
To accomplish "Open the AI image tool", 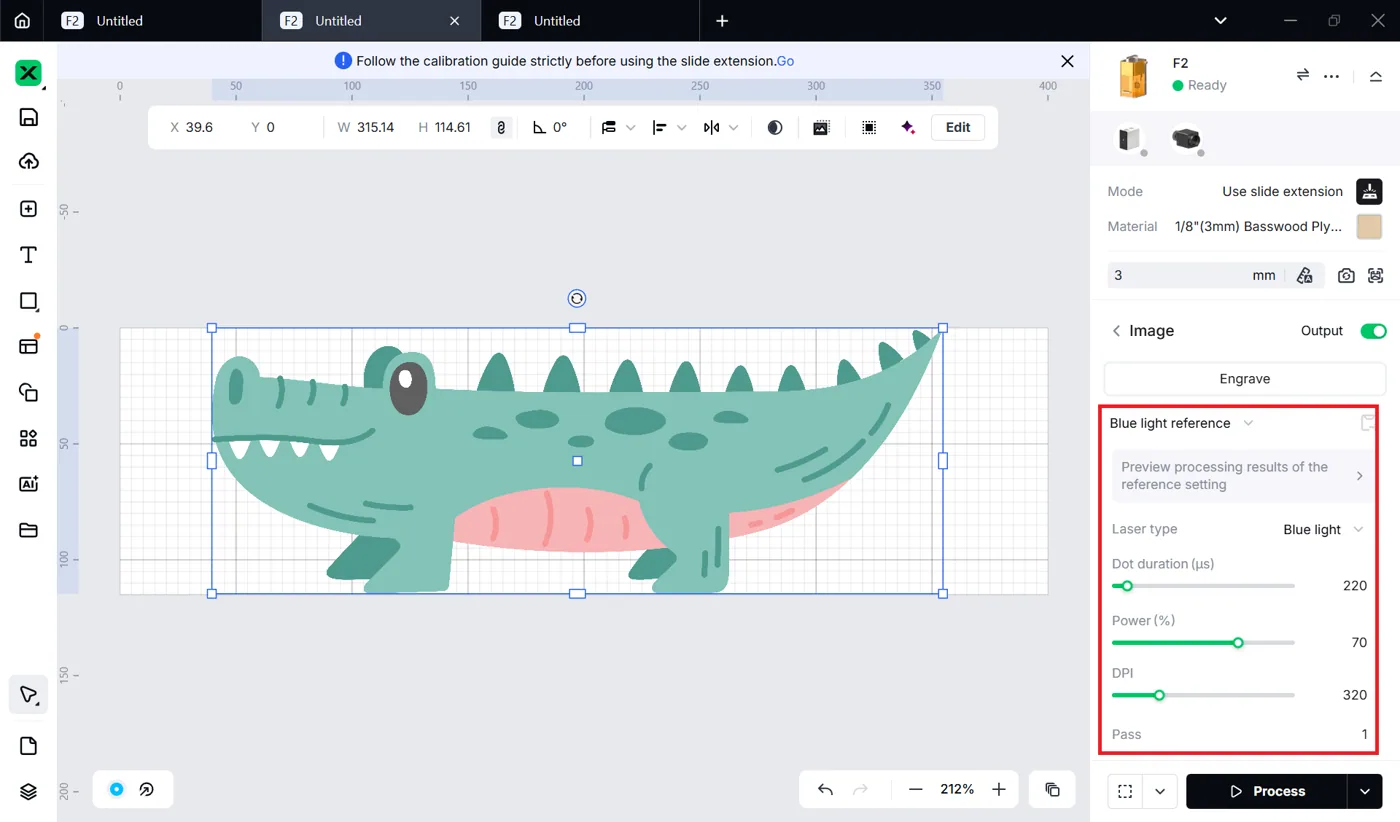I will click(29, 484).
